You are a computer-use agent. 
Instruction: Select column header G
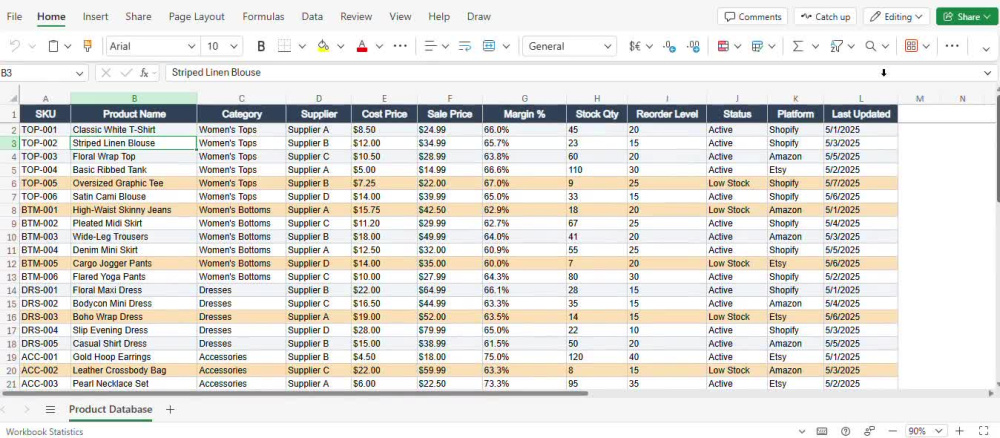pos(524,98)
